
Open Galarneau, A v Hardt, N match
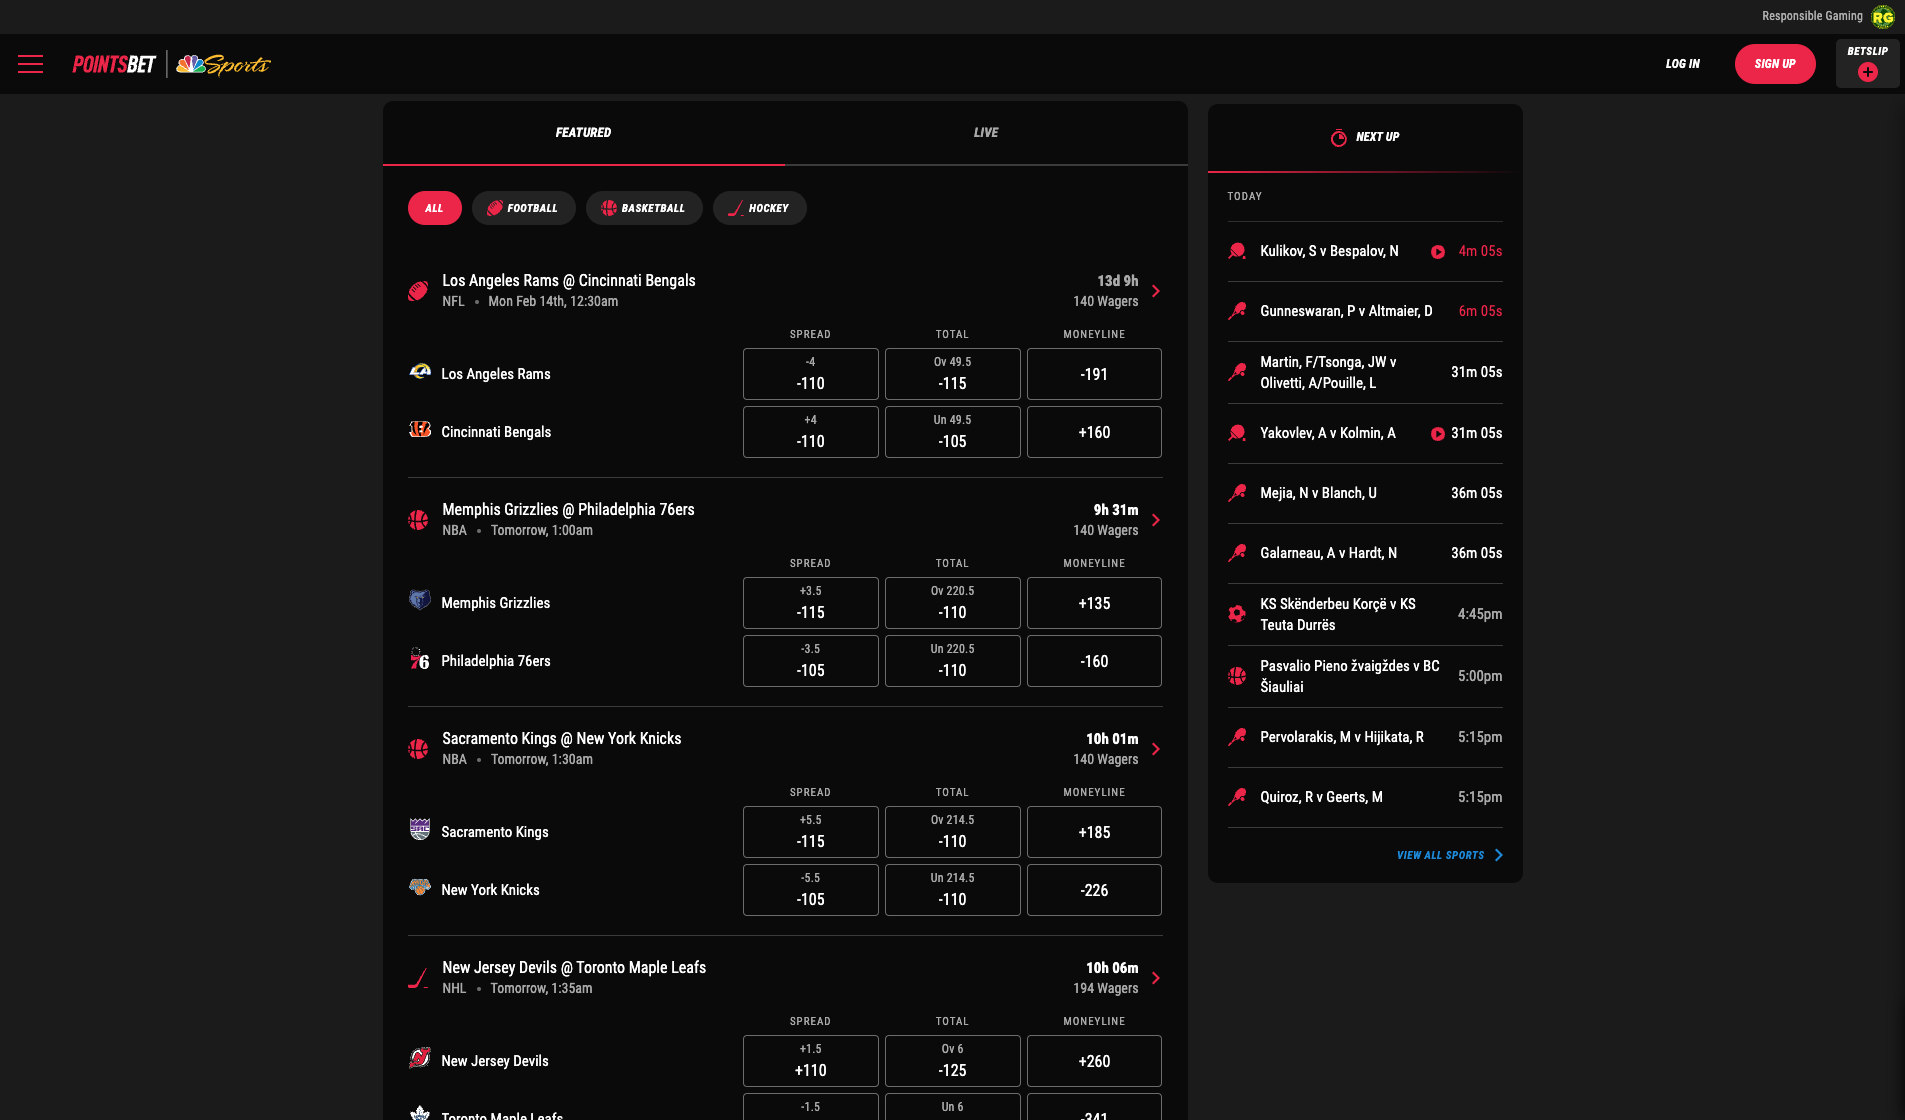pos(1365,553)
